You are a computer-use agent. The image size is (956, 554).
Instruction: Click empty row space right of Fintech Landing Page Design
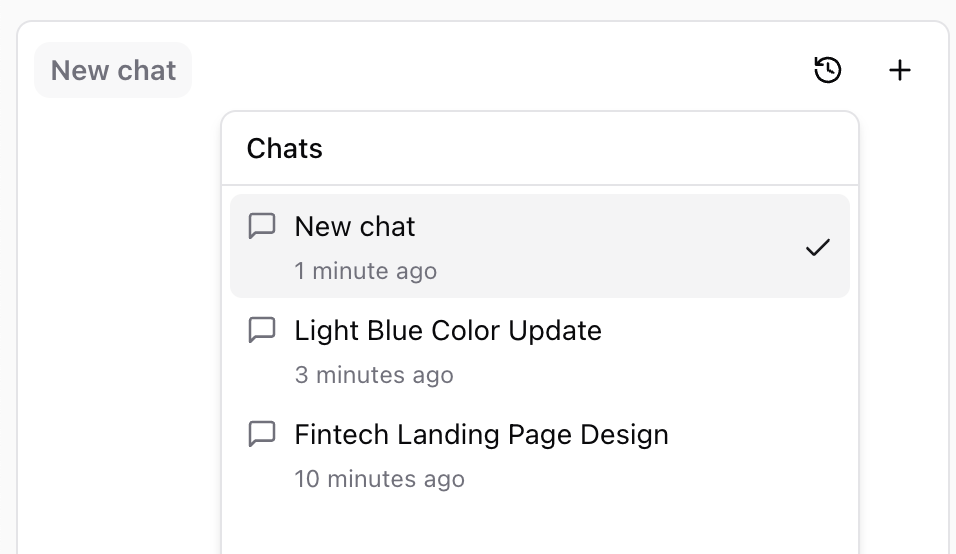click(760, 445)
